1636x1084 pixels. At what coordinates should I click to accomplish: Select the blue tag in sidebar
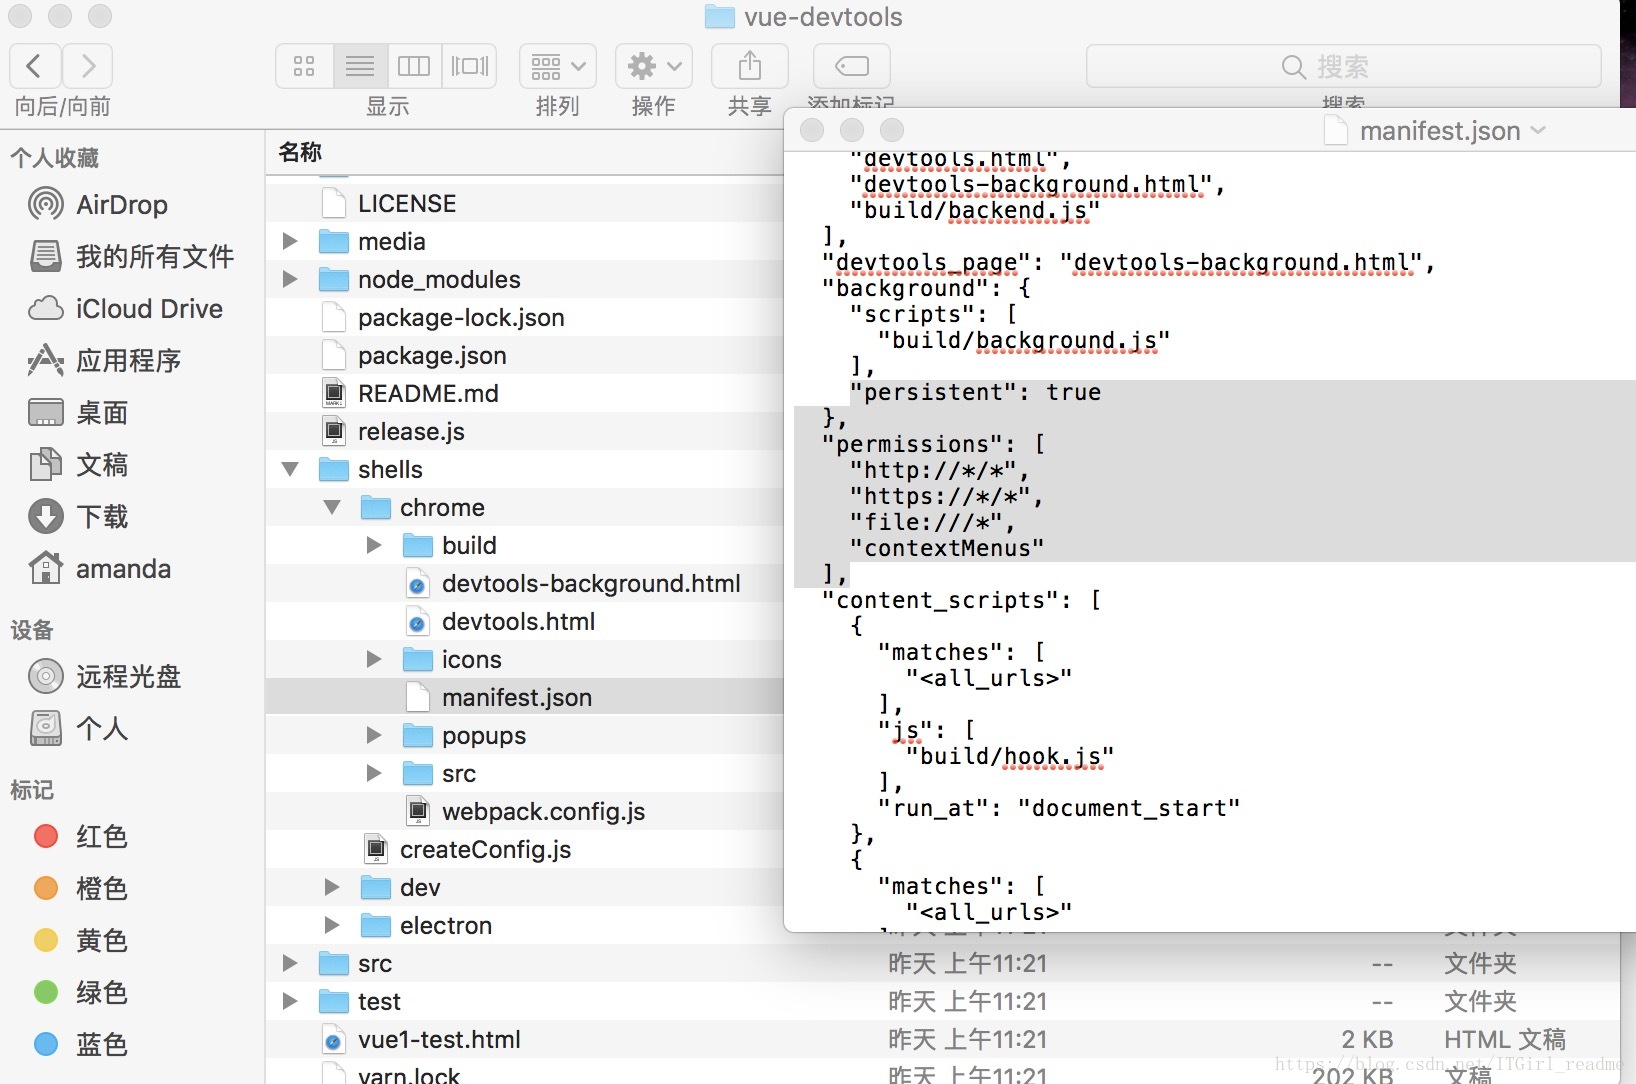tap(80, 1044)
